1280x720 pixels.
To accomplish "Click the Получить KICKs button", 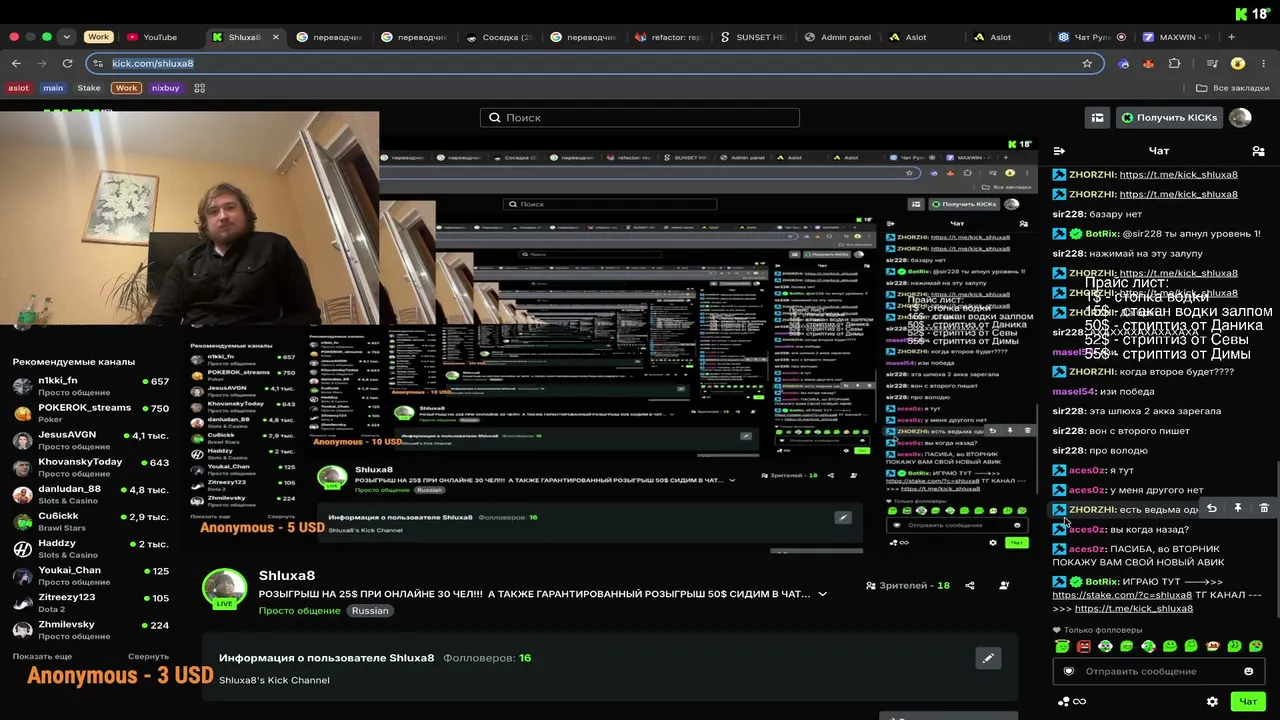I will point(1169,118).
